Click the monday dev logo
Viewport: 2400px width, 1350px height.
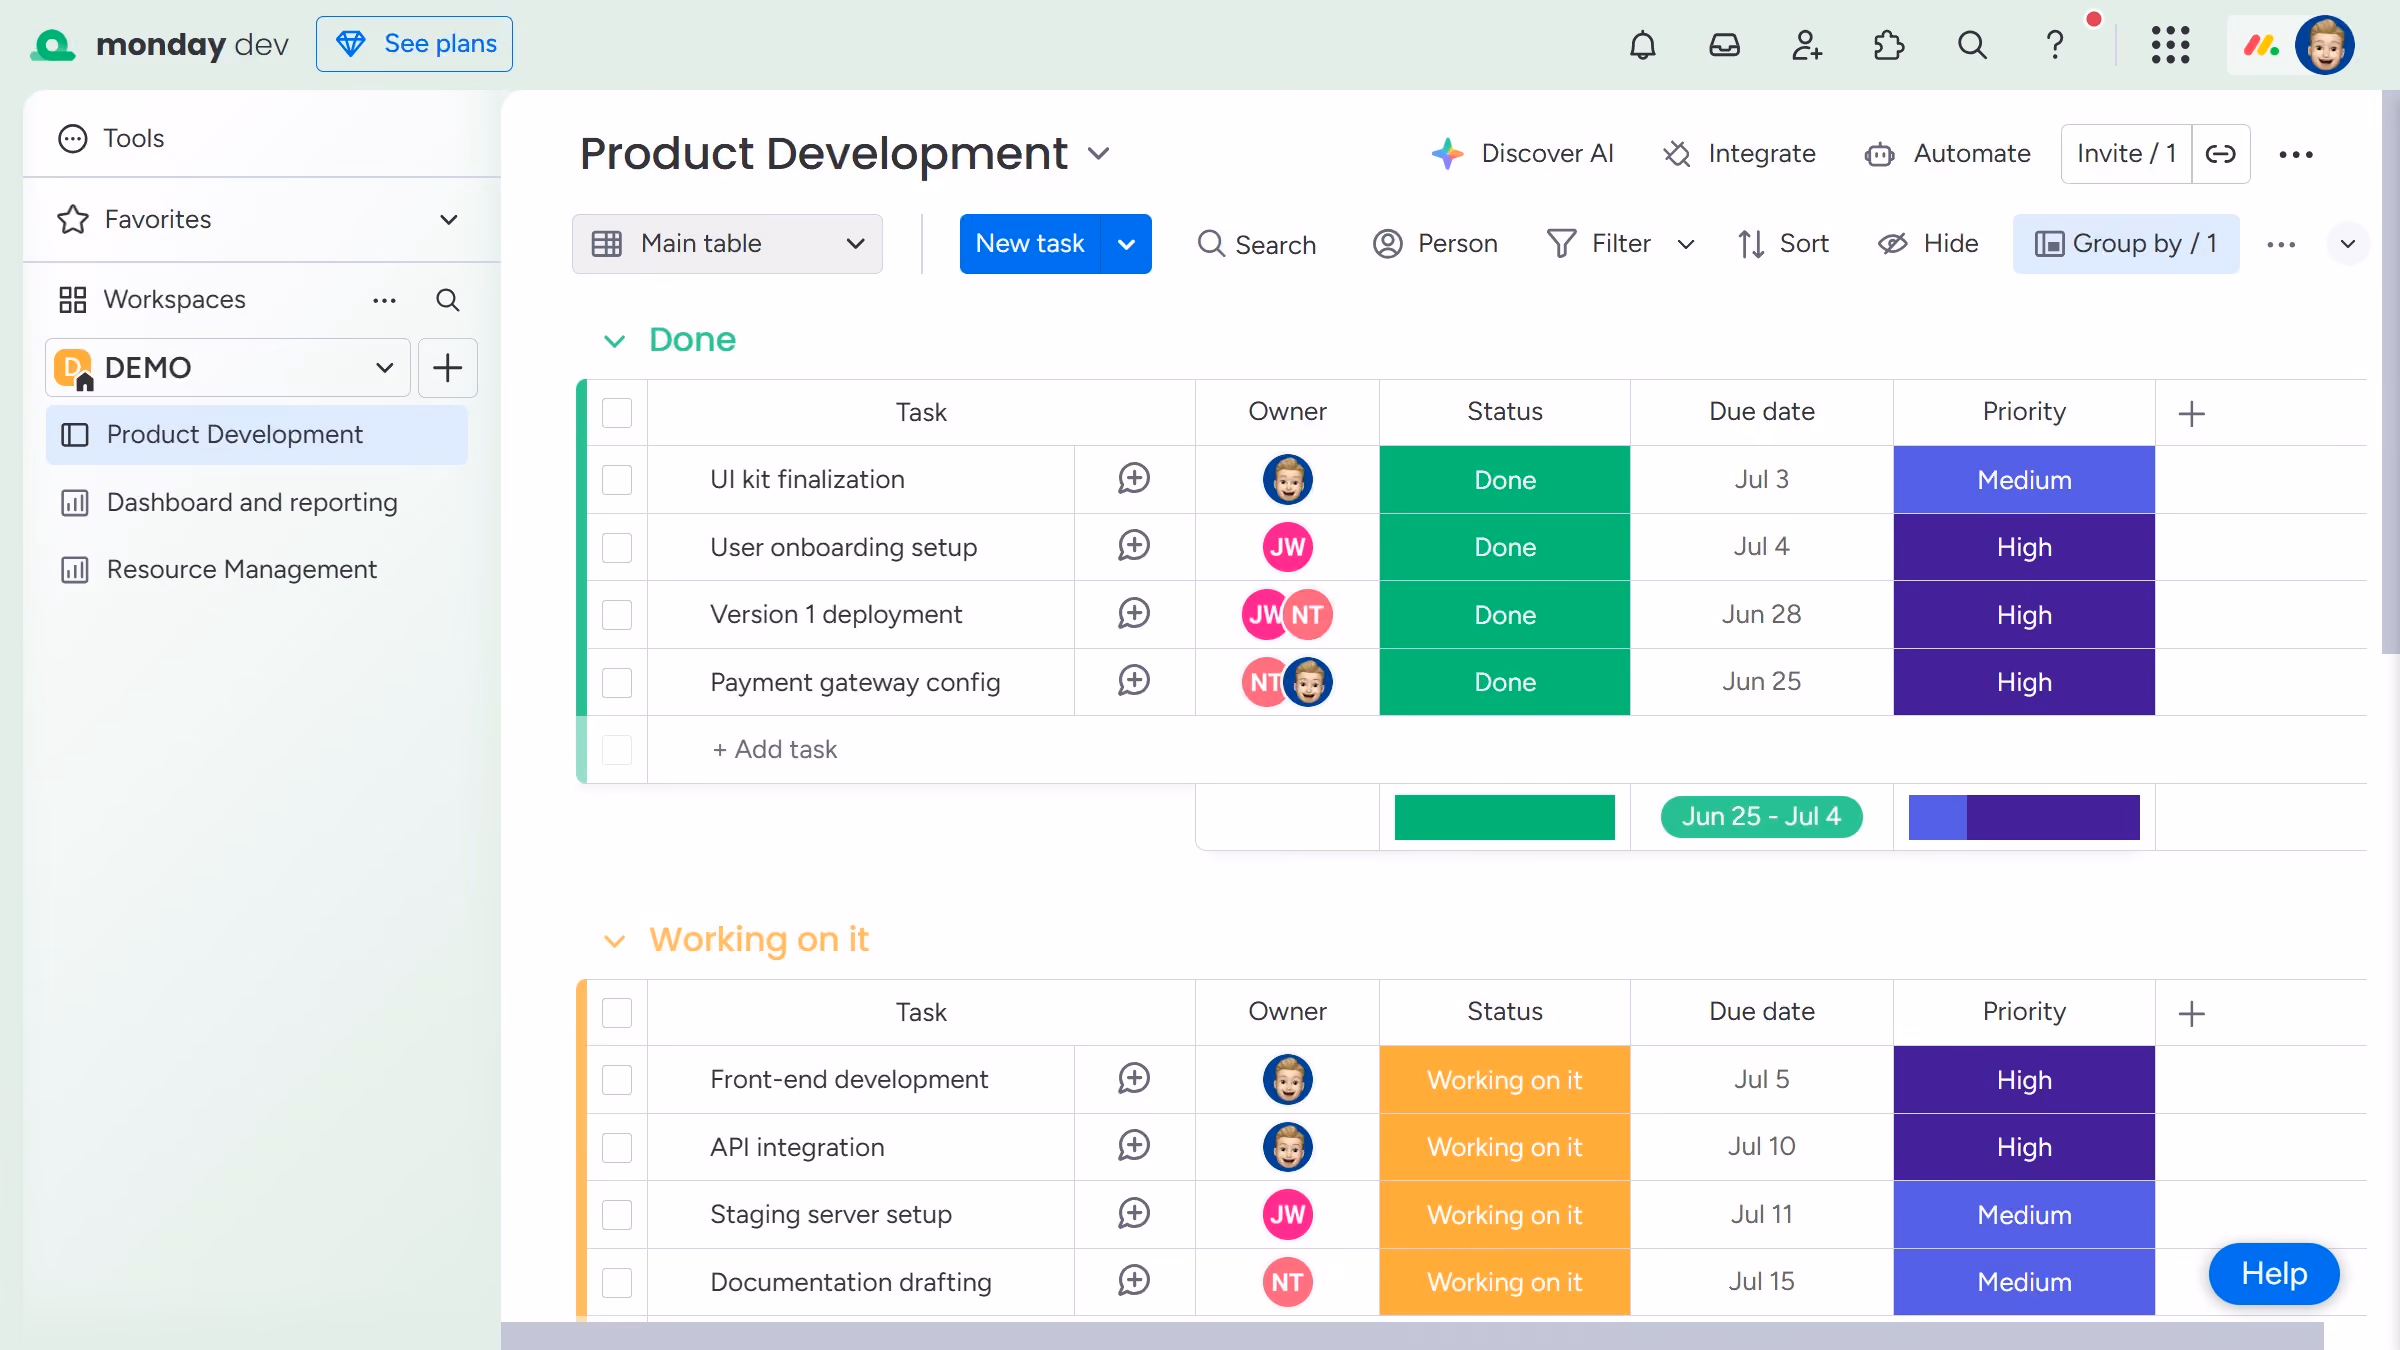coord(160,44)
